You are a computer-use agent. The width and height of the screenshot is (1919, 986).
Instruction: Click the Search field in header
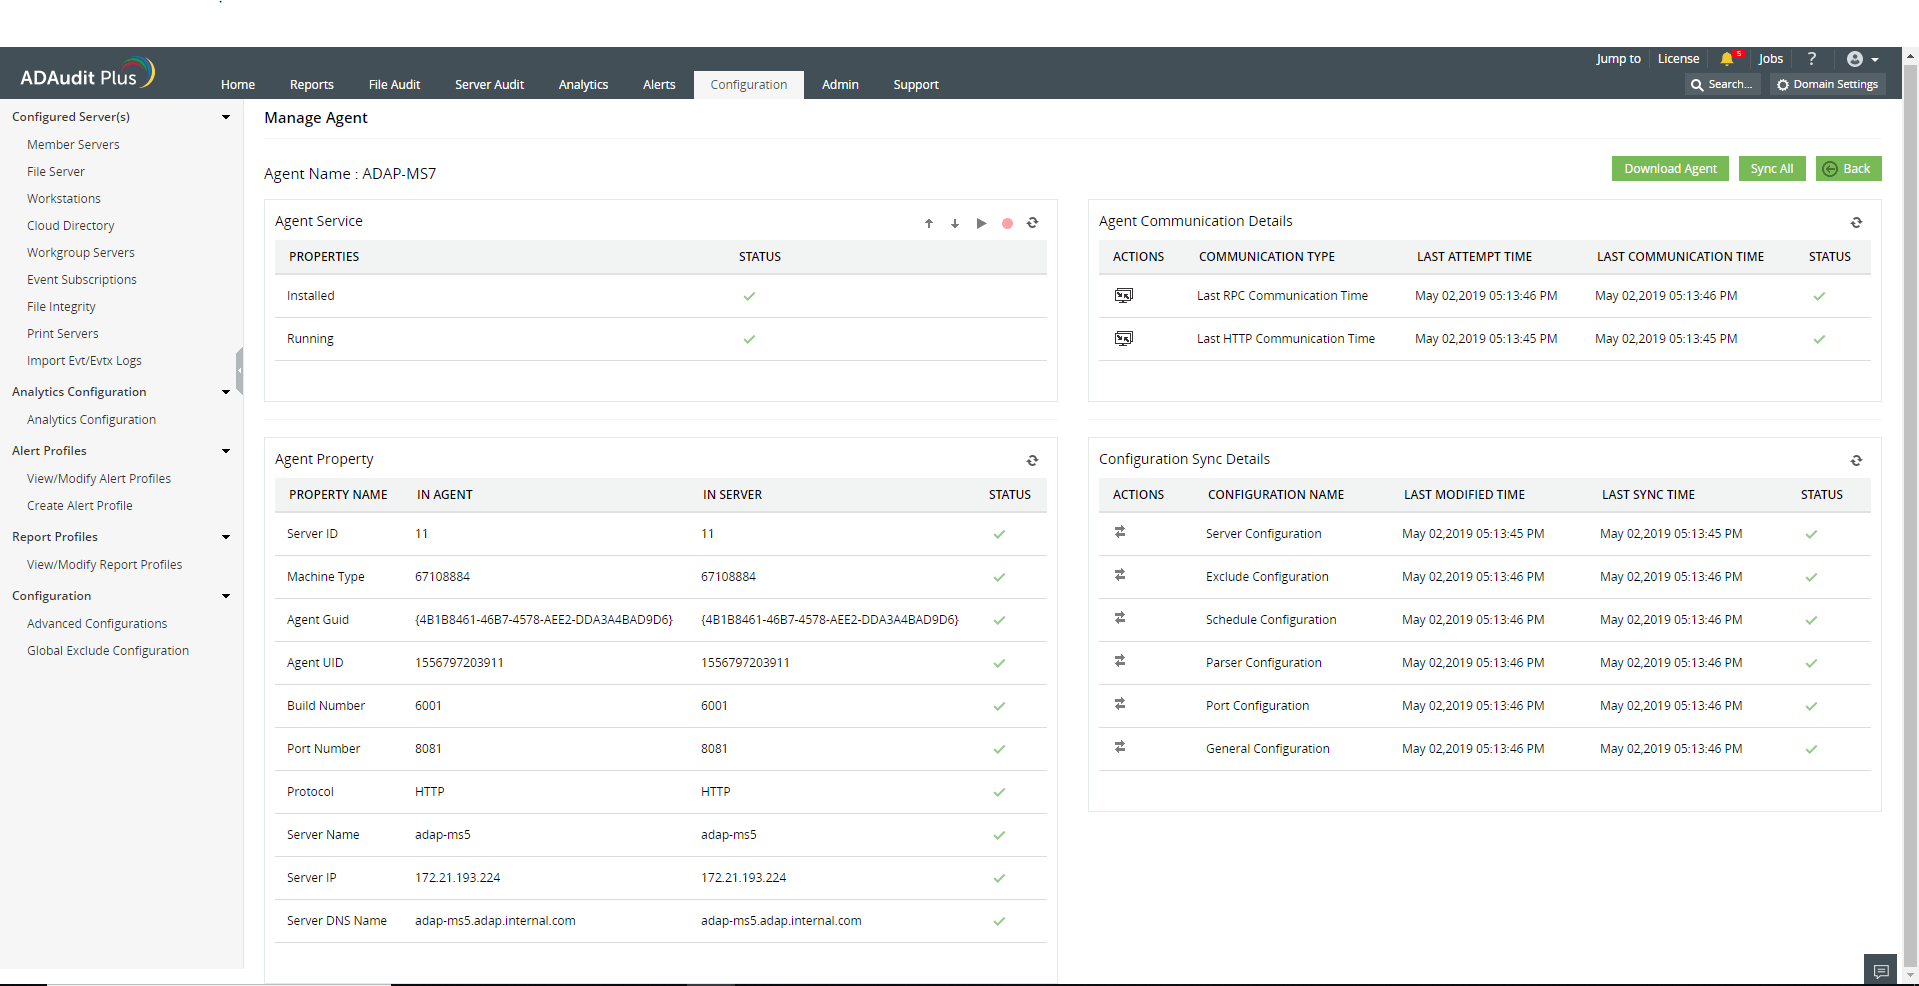(1722, 85)
